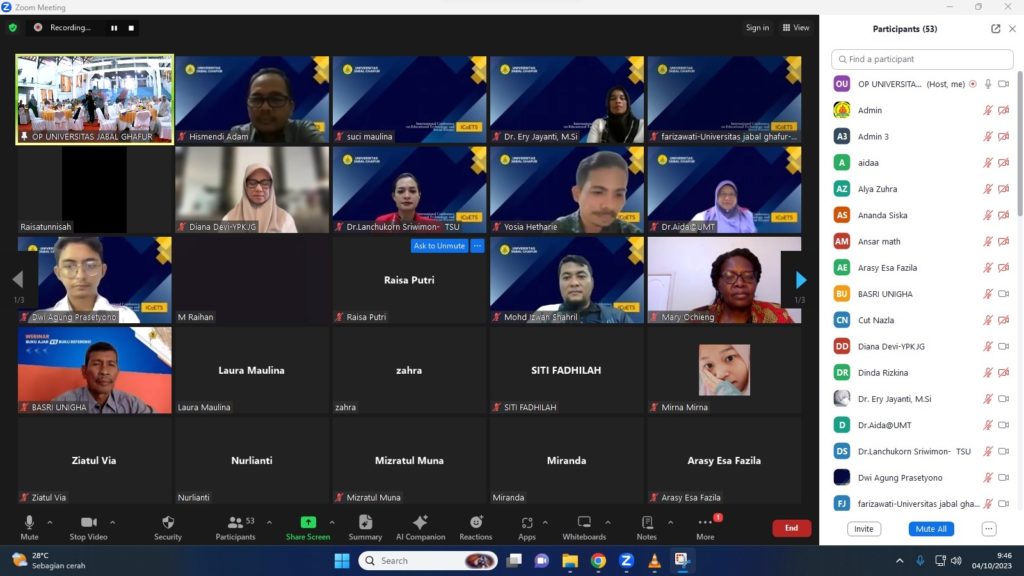Click the green Share Screen icon
Screen dimensions: 1024x576
[308, 522]
